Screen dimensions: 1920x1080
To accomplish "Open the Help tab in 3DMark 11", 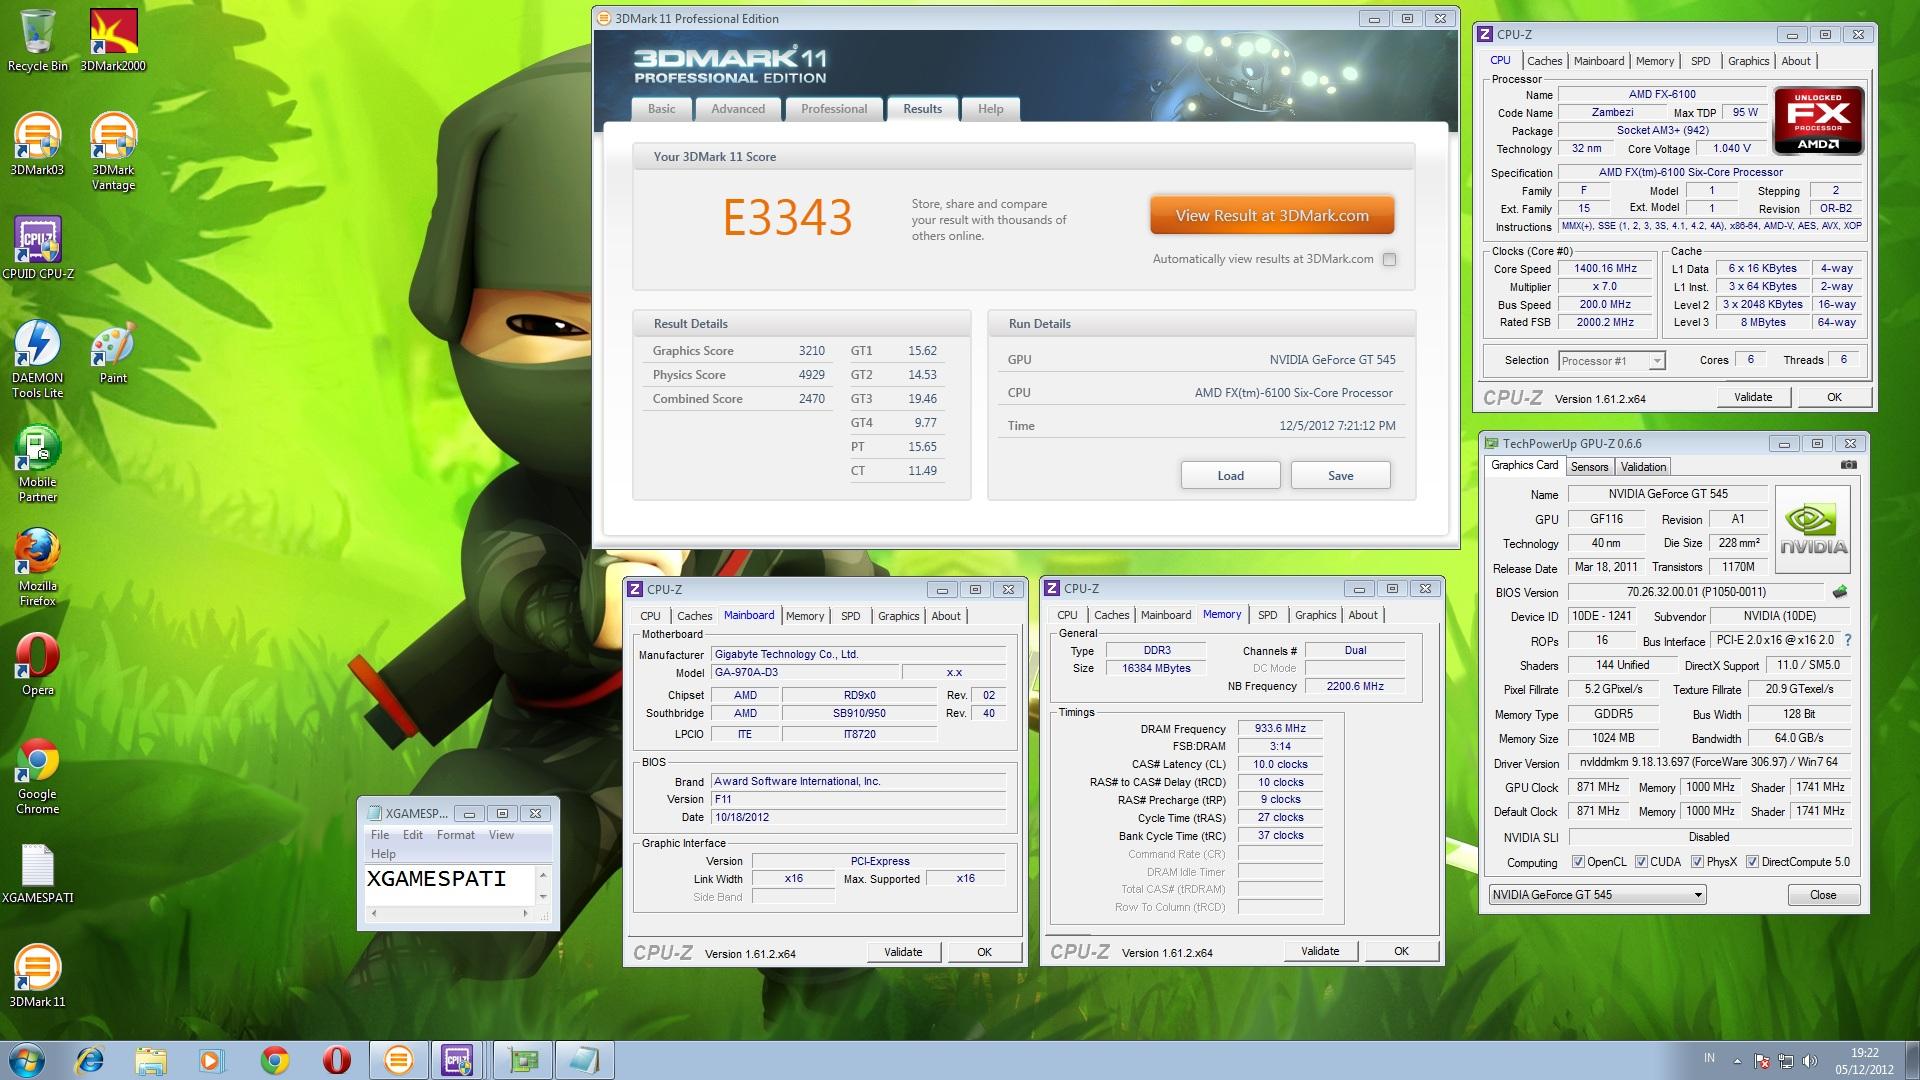I will [990, 109].
